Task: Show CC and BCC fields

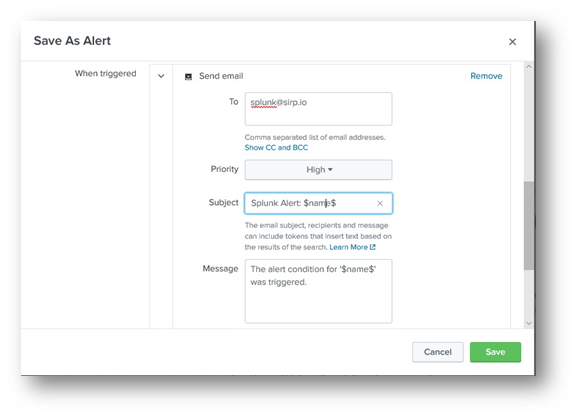Action: (x=276, y=148)
